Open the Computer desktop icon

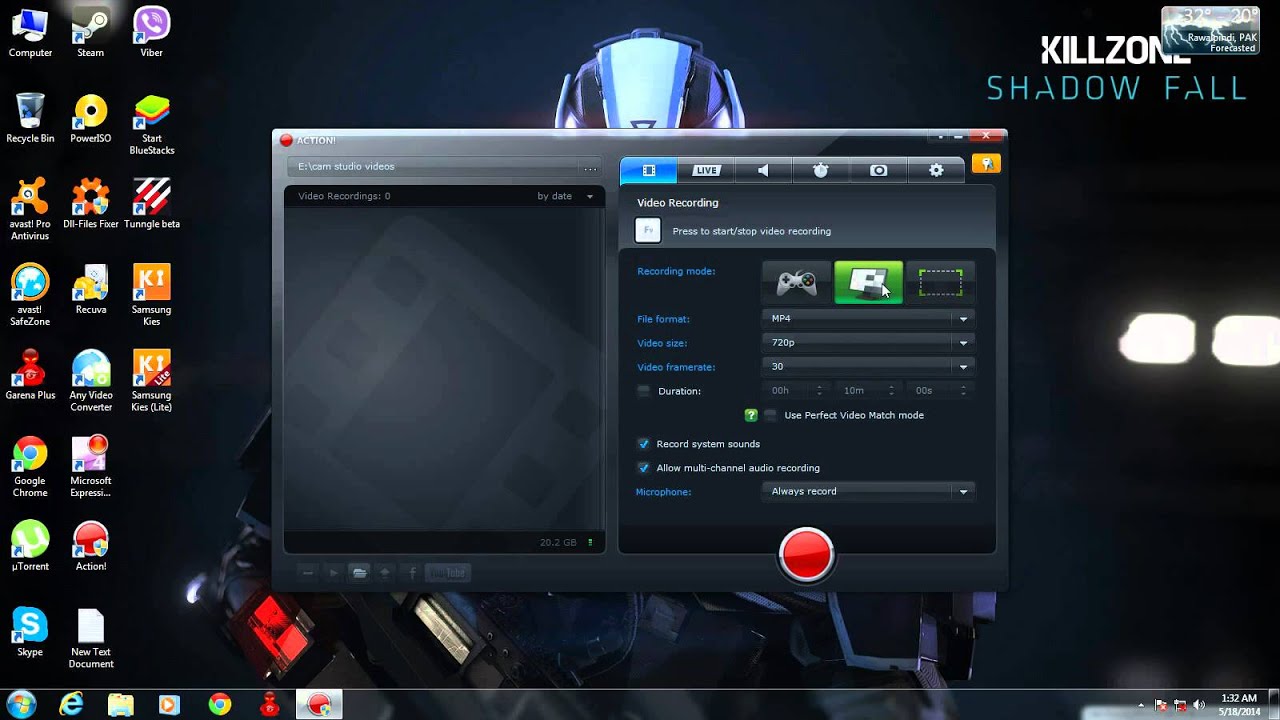pos(30,32)
